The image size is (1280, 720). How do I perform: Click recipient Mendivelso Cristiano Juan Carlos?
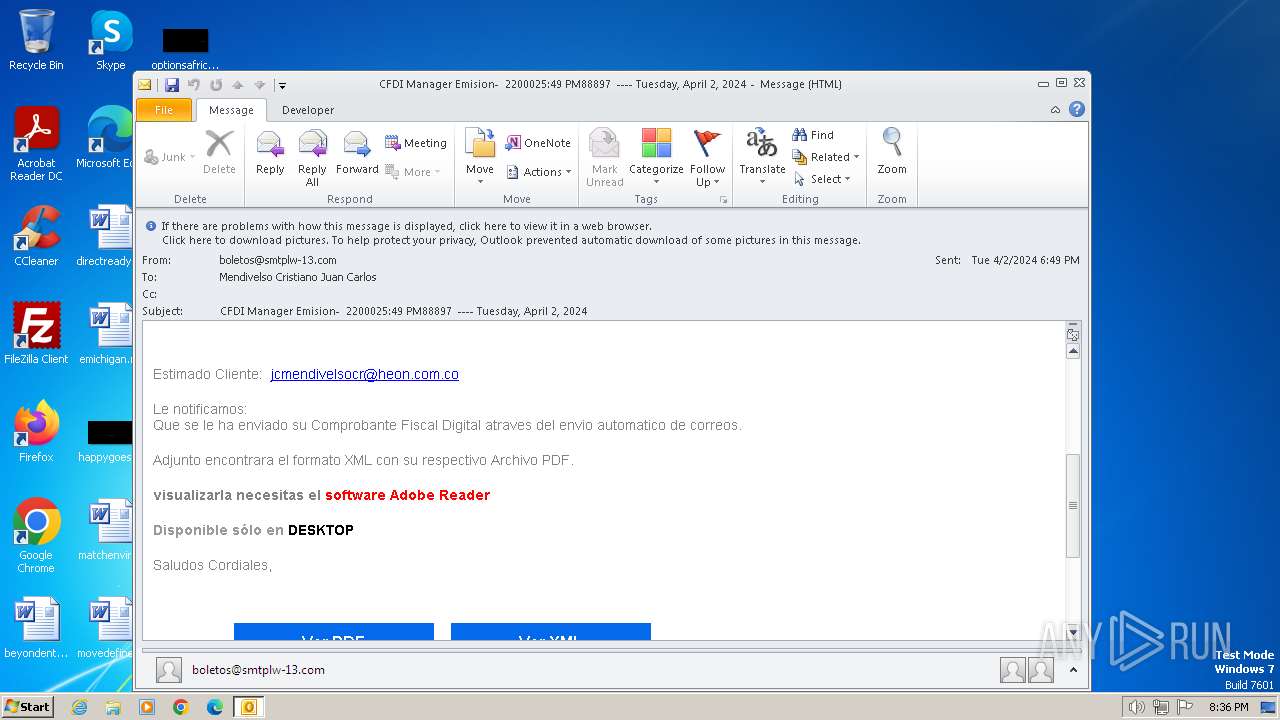click(x=298, y=277)
